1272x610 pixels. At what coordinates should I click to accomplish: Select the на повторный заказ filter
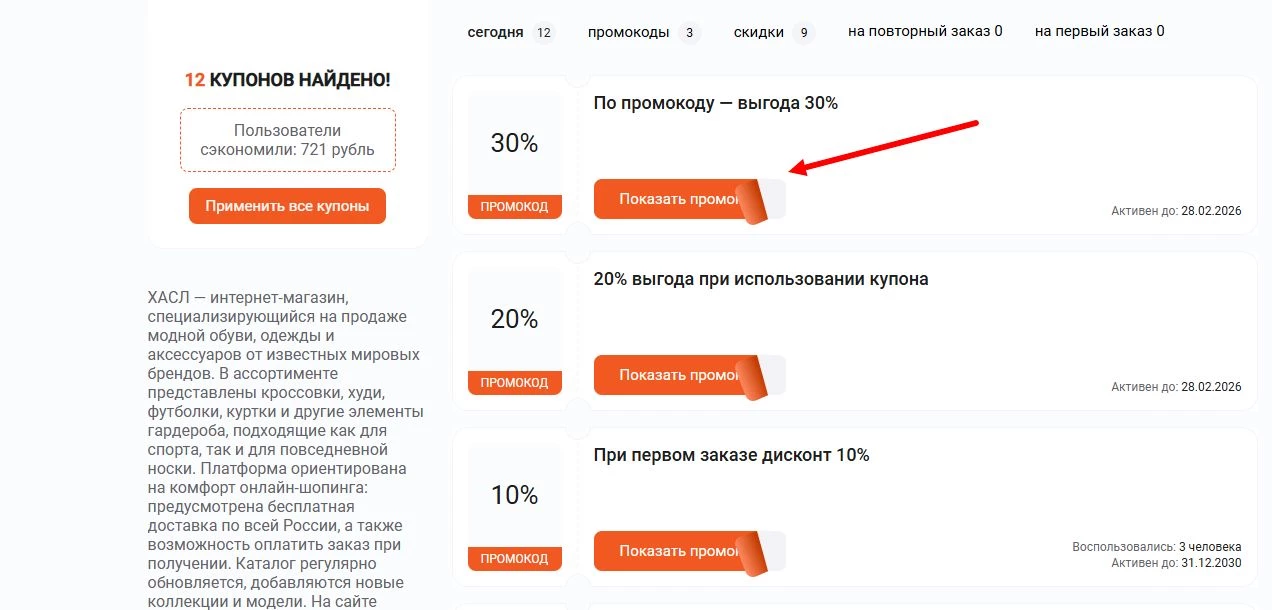925,31
